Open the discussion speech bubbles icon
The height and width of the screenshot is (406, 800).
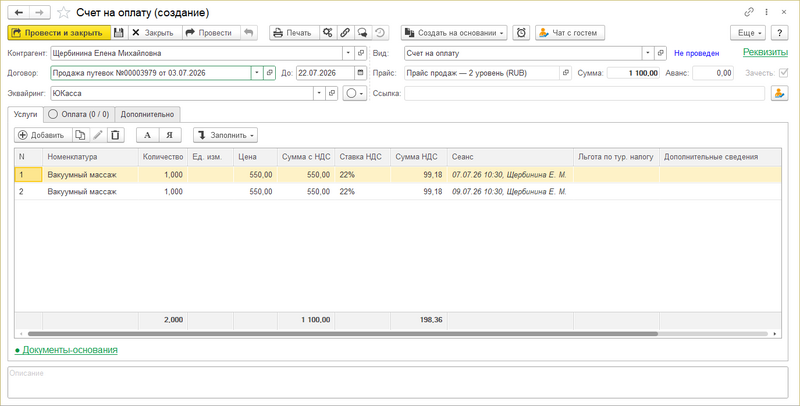coord(362,33)
